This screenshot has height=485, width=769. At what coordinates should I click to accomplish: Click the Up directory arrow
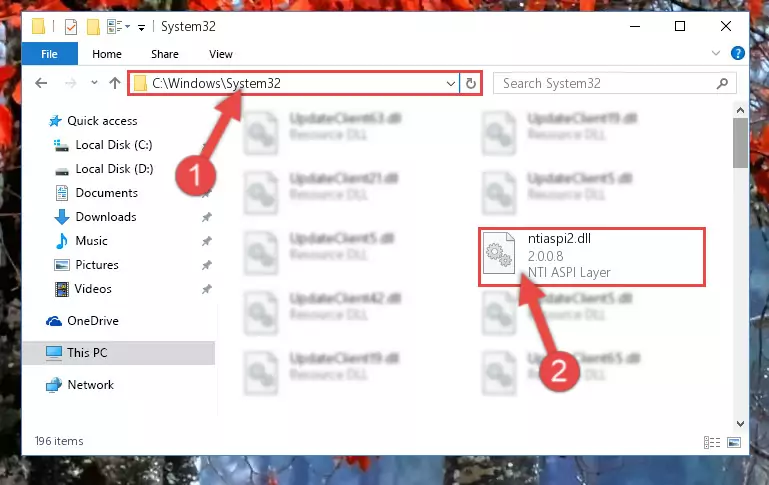pyautogui.click(x=115, y=83)
